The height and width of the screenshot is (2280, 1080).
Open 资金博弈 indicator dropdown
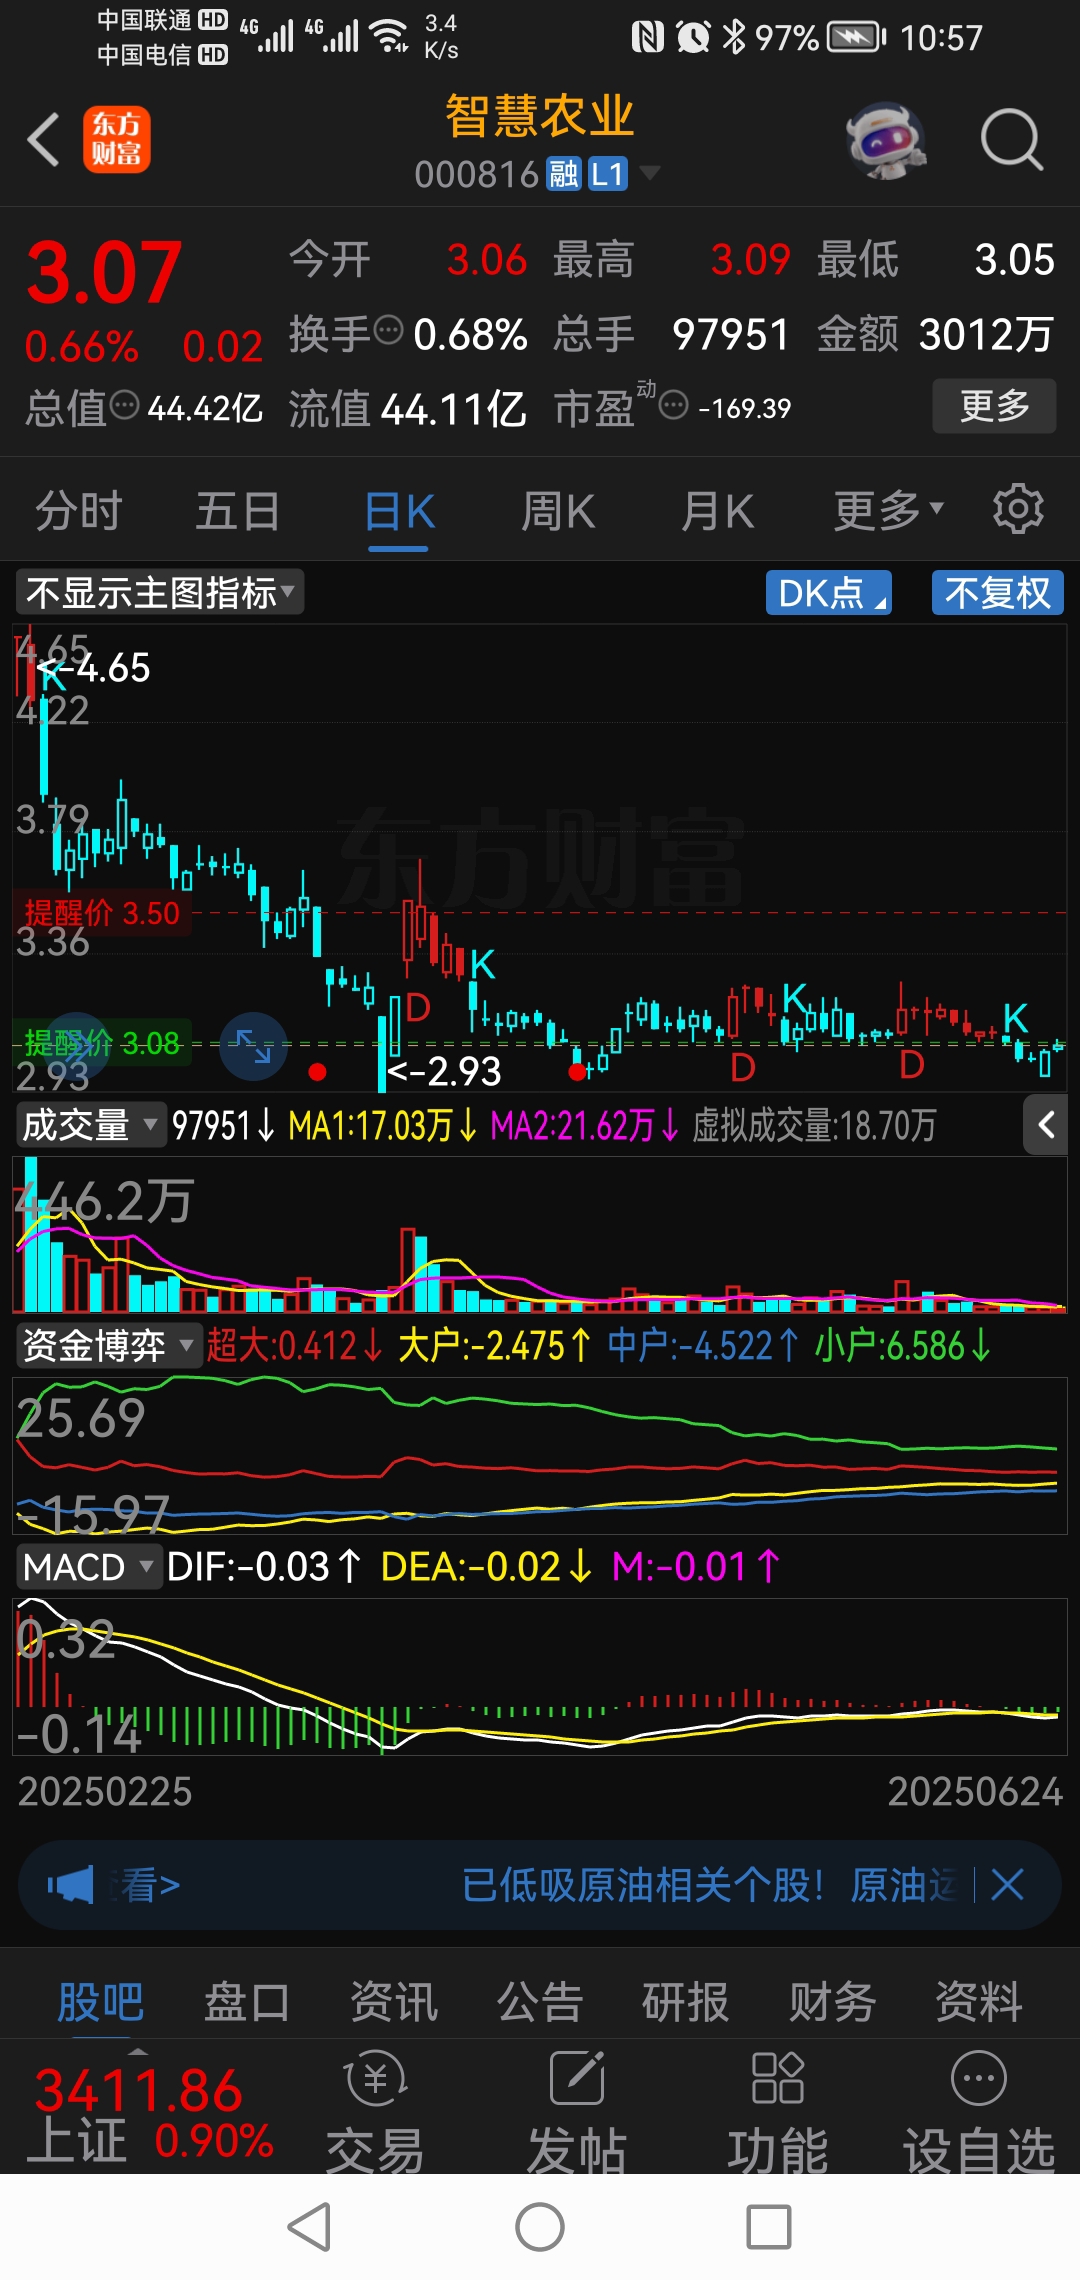[x=108, y=1345]
